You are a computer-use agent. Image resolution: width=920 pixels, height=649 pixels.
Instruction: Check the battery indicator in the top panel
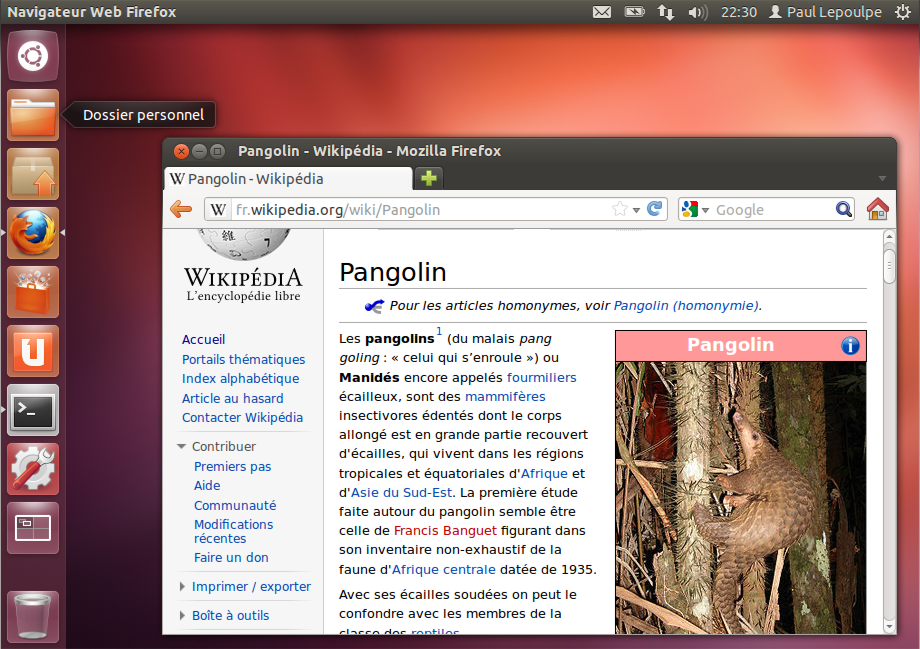[x=634, y=12]
